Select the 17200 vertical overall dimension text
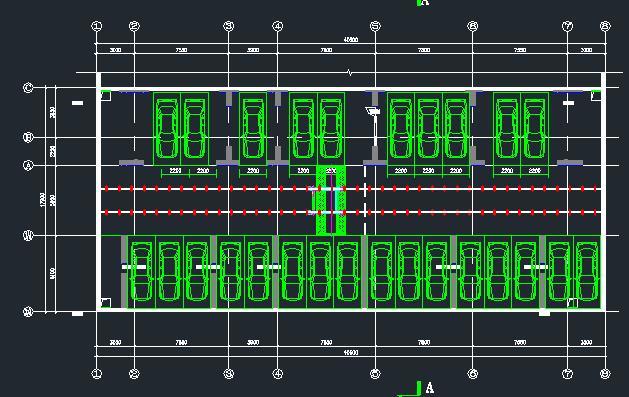Screen dimensions: 629x397 [43, 199]
